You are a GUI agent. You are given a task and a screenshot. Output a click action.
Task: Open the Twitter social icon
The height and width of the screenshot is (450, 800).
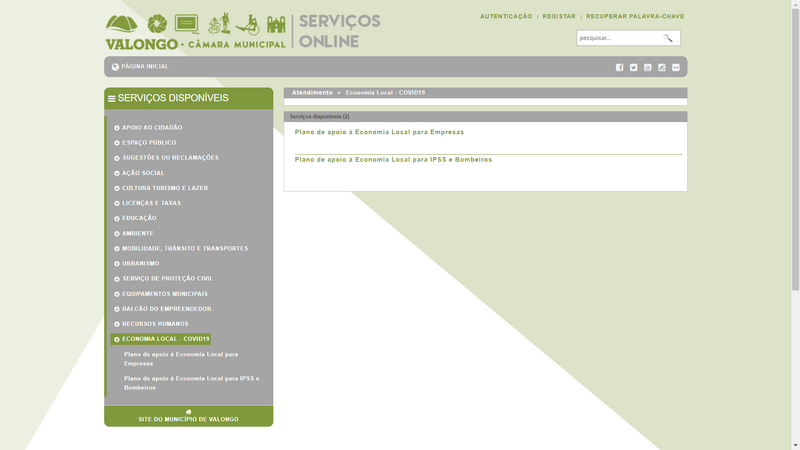(633, 68)
